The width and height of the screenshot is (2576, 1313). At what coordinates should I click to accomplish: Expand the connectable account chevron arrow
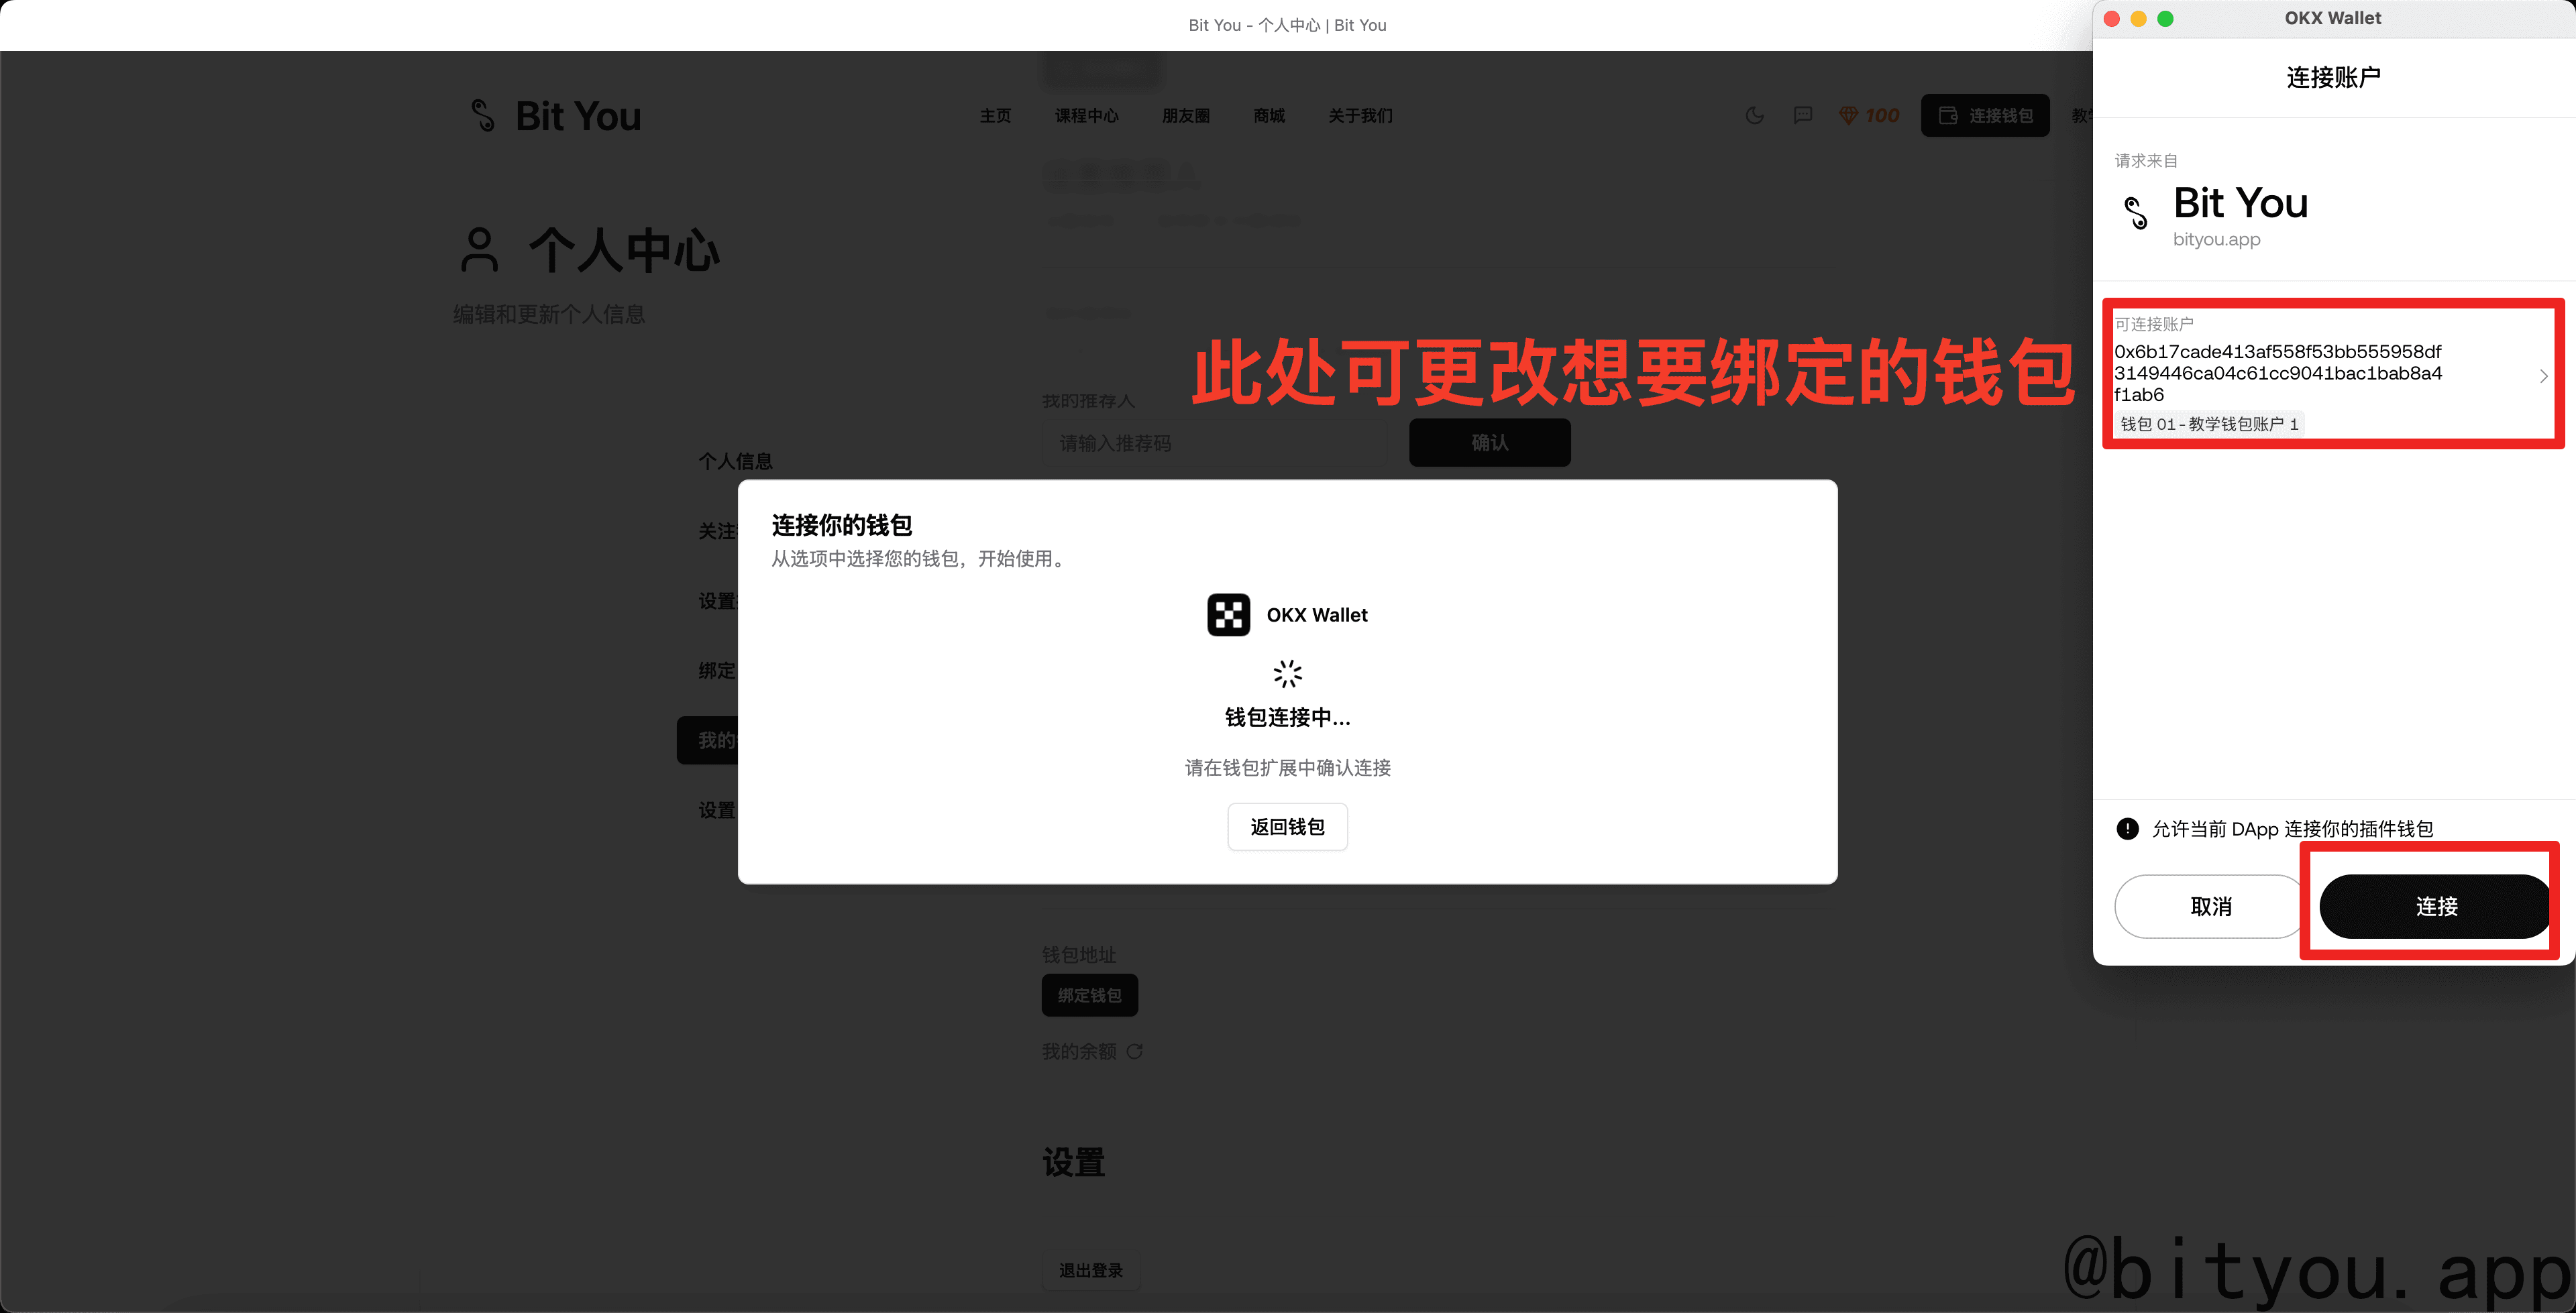pyautogui.click(x=2543, y=376)
